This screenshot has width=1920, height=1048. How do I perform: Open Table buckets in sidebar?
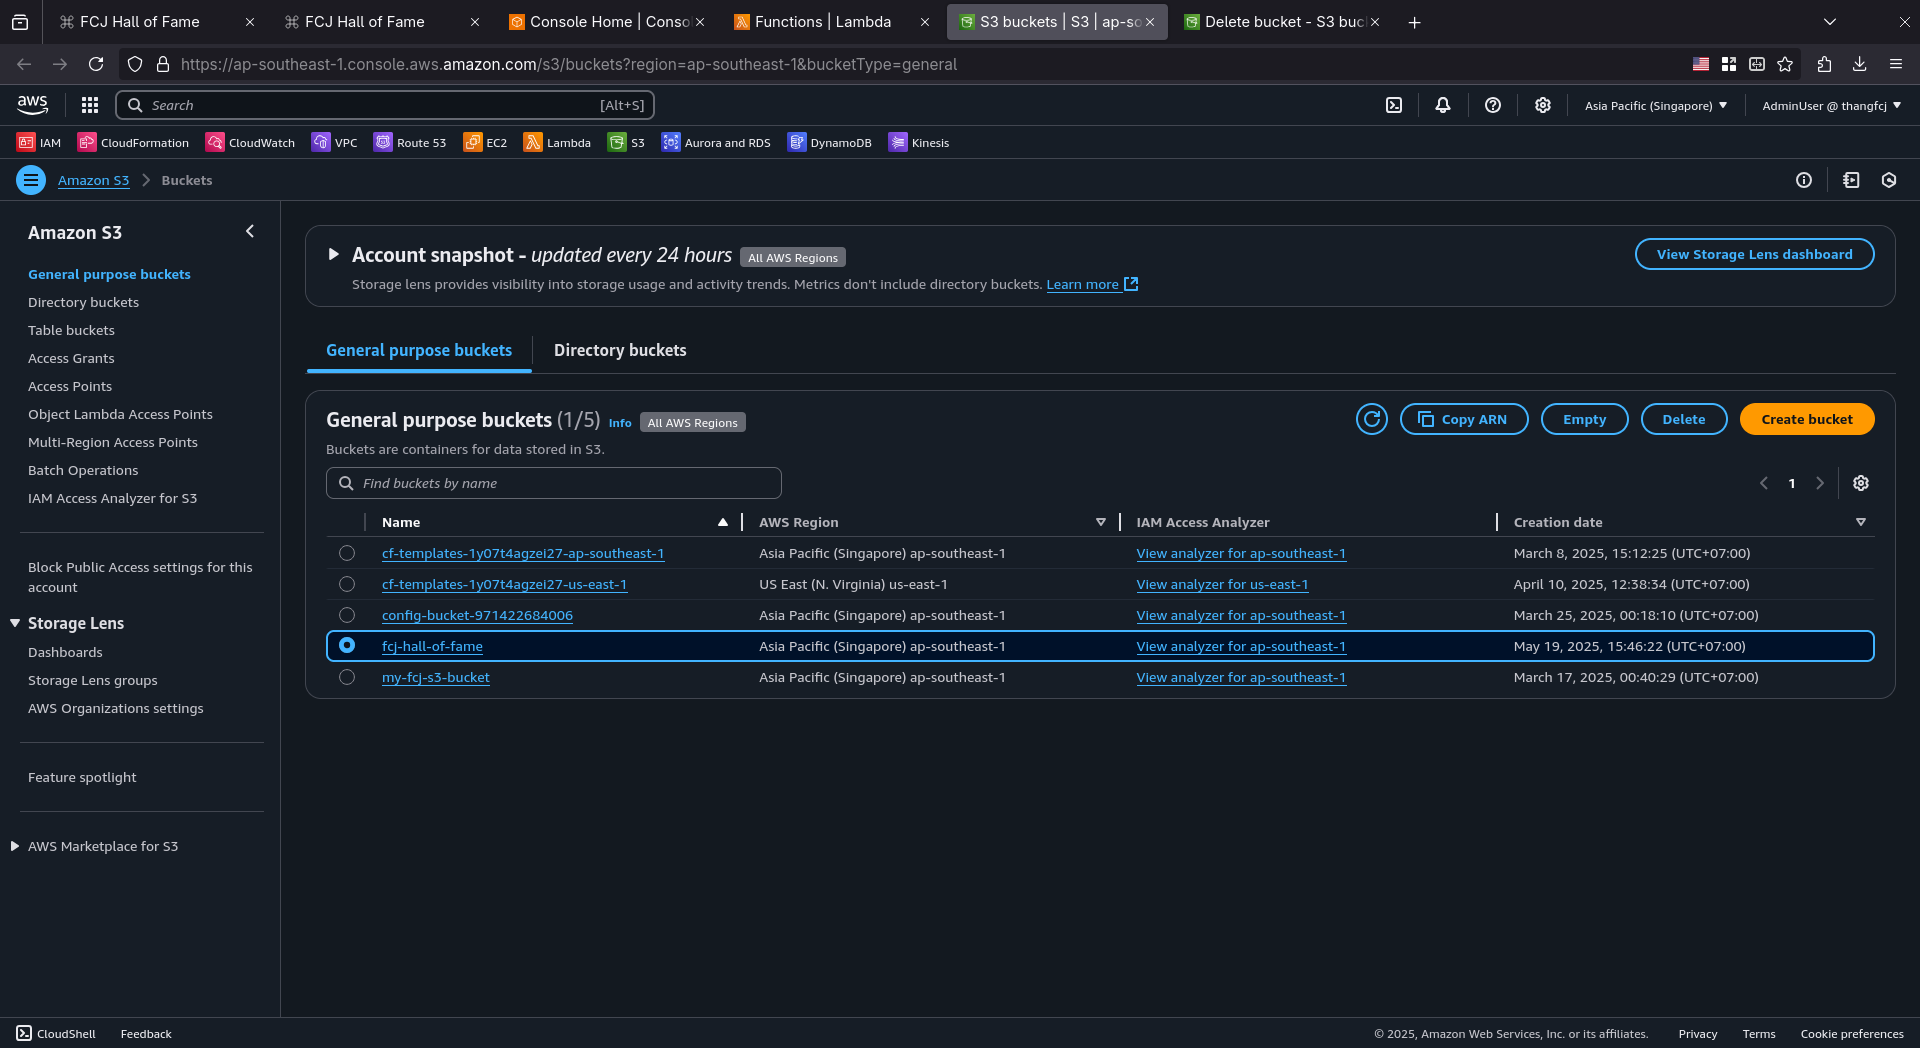pos(71,330)
